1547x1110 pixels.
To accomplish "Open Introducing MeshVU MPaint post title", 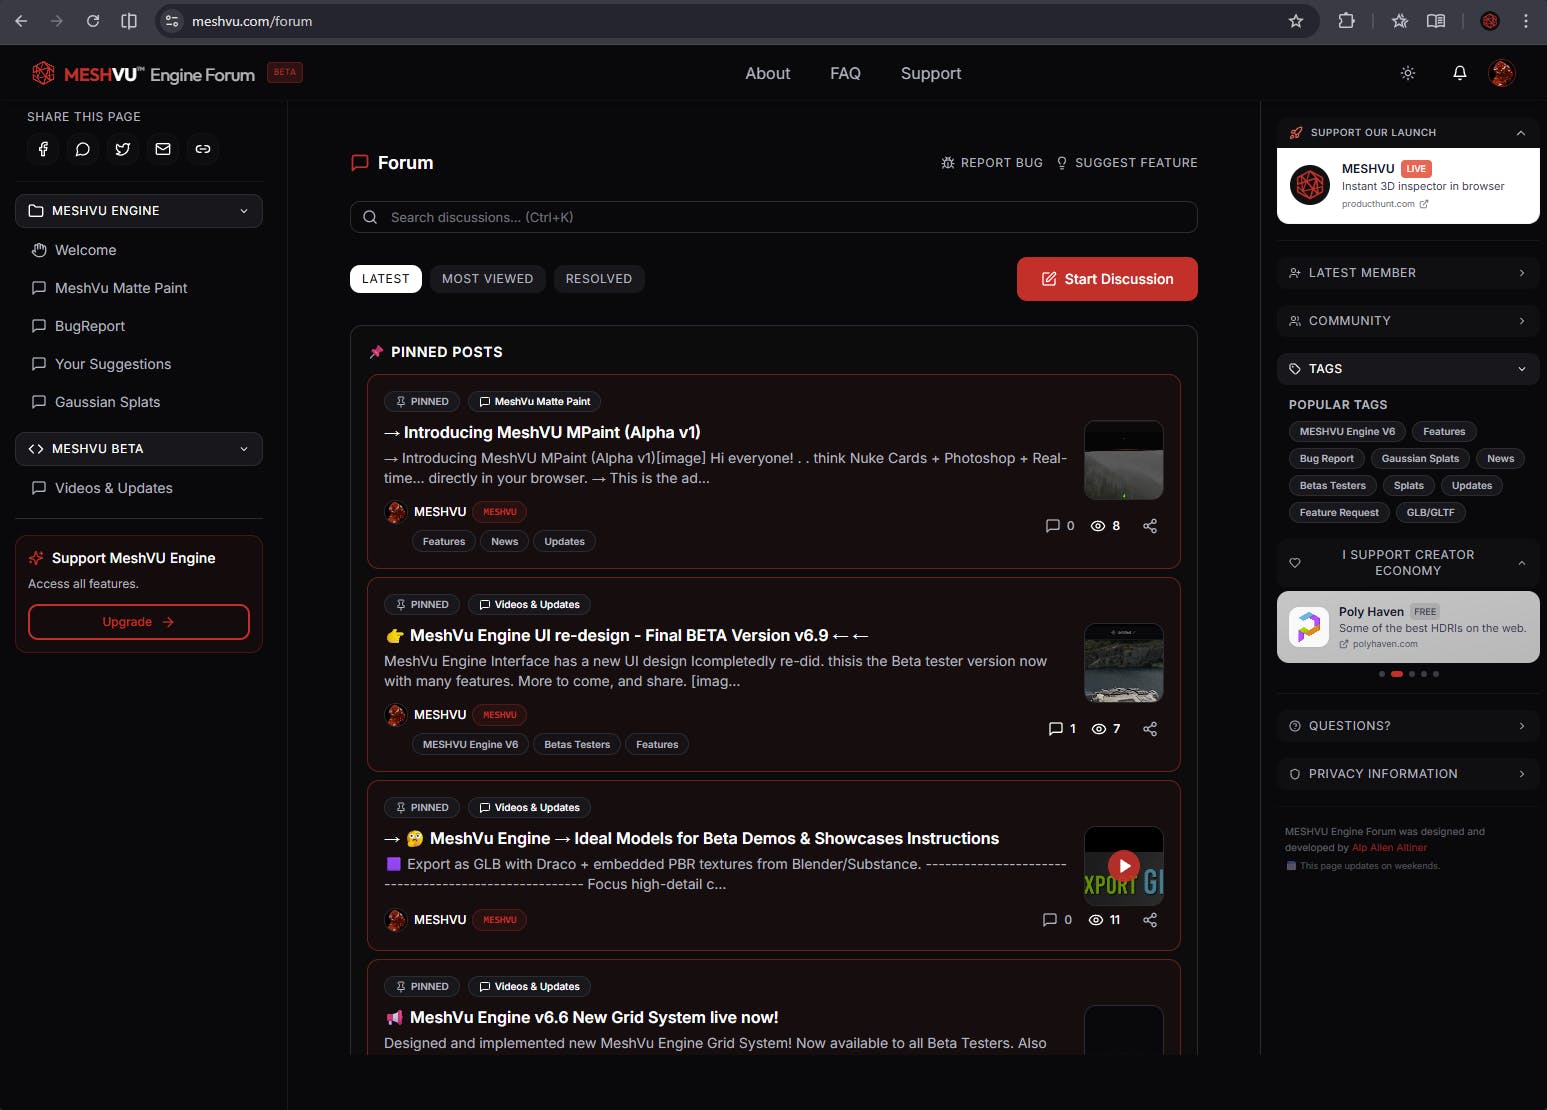I will (x=542, y=432).
